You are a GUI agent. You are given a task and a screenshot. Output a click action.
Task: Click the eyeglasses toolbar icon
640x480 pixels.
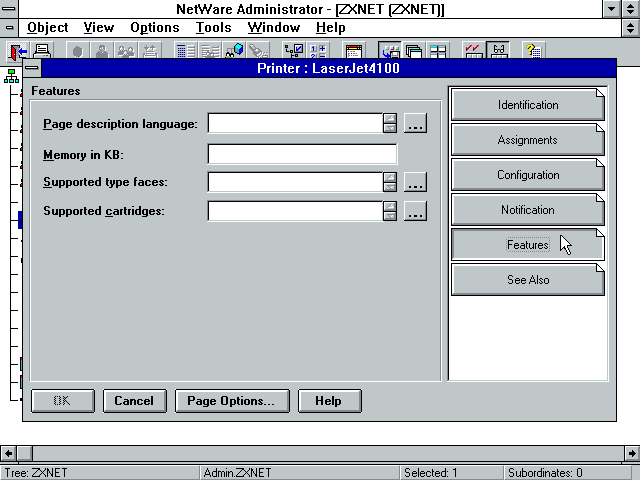click(x=498, y=51)
